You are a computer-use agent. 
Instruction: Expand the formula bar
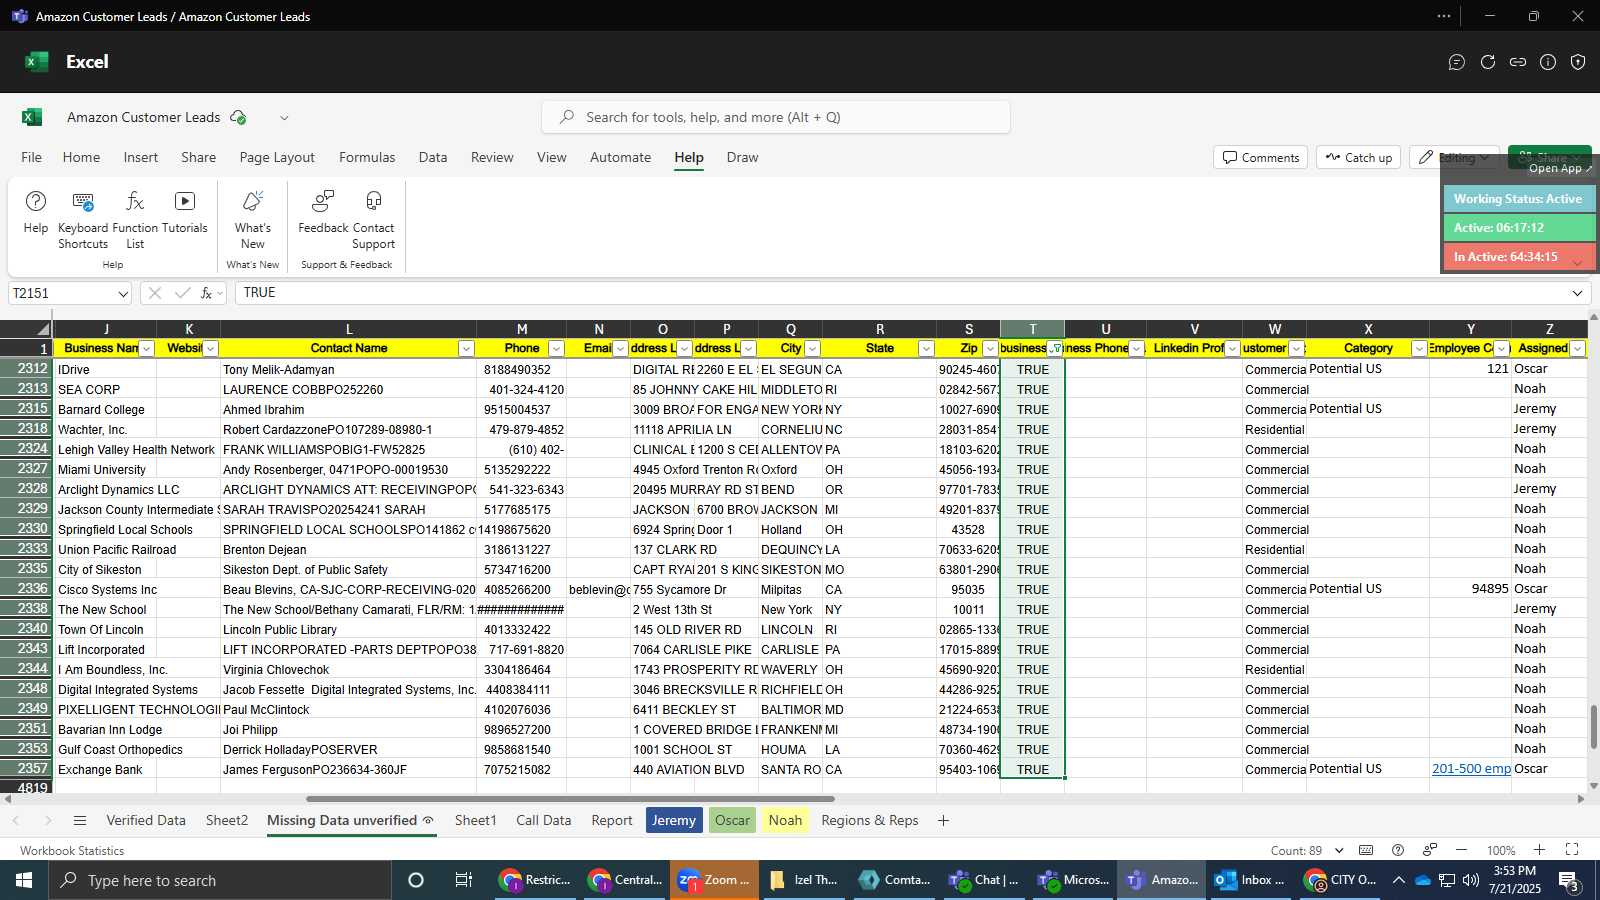(x=1577, y=293)
